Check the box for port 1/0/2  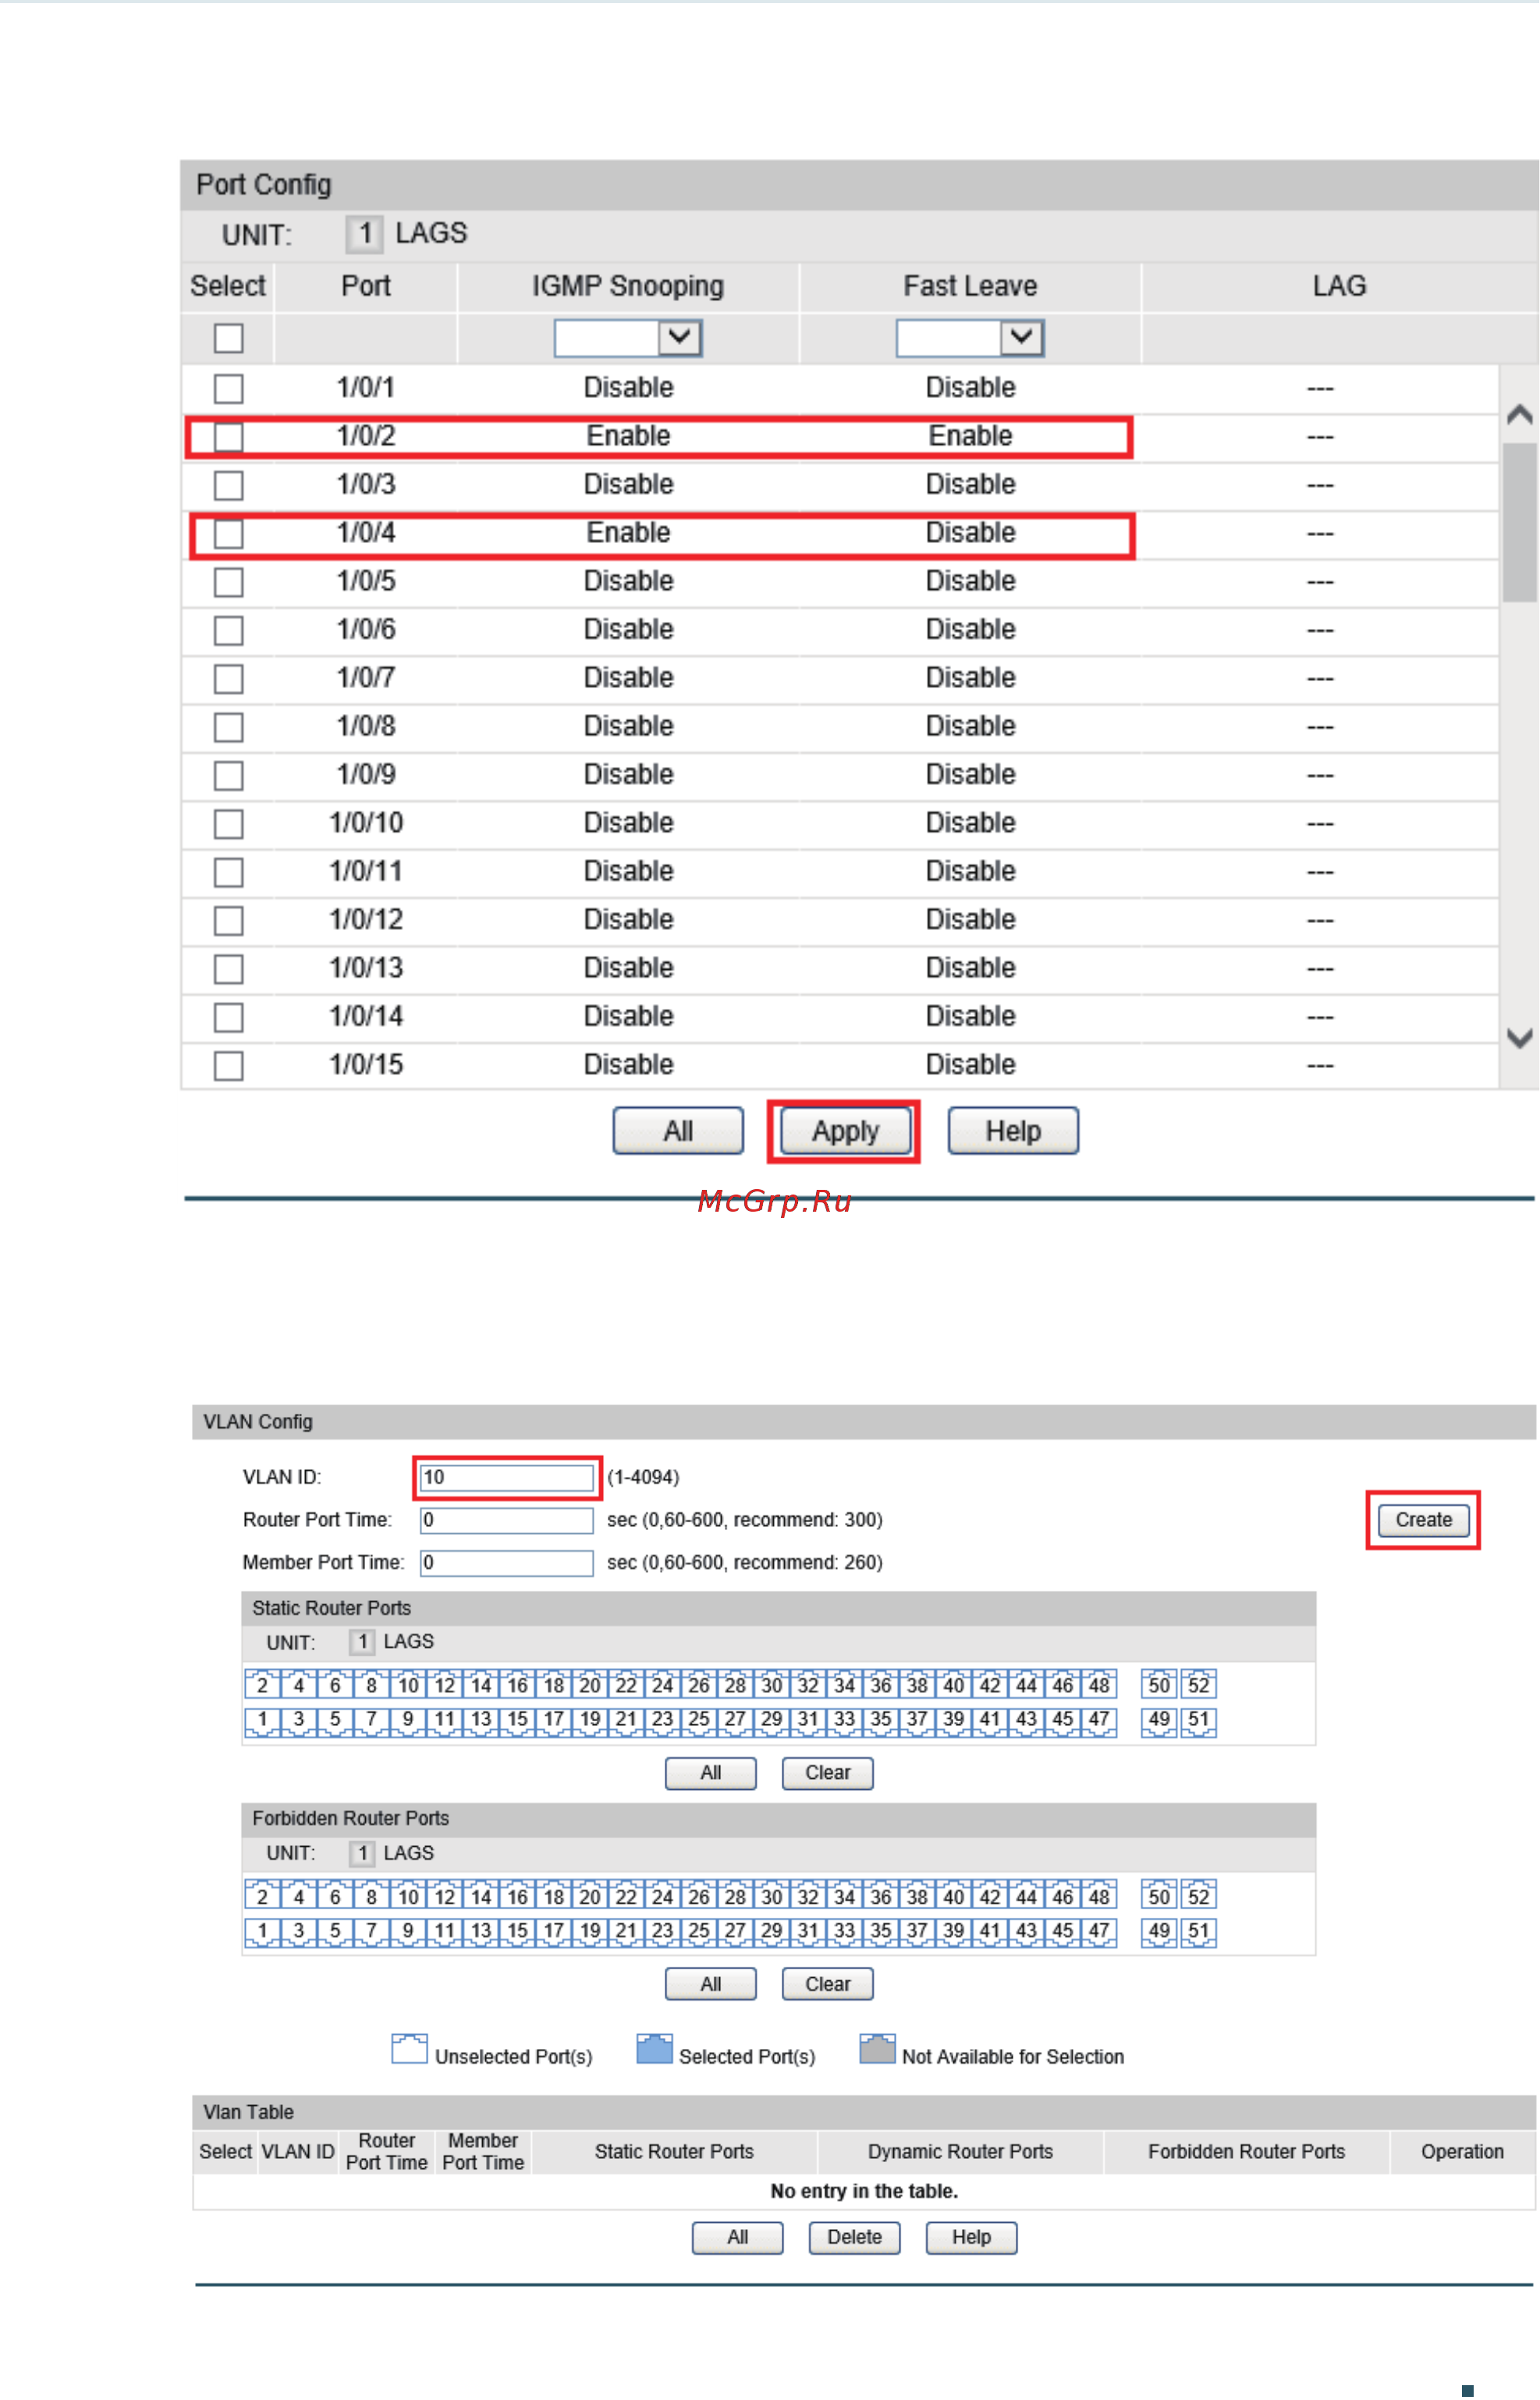tap(229, 436)
